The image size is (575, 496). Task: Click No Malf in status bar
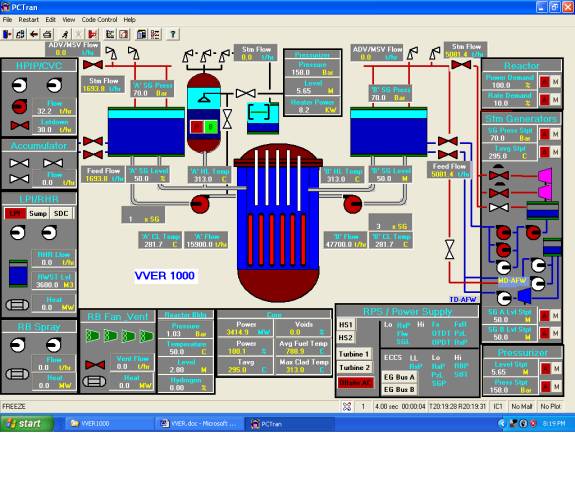click(x=522, y=406)
